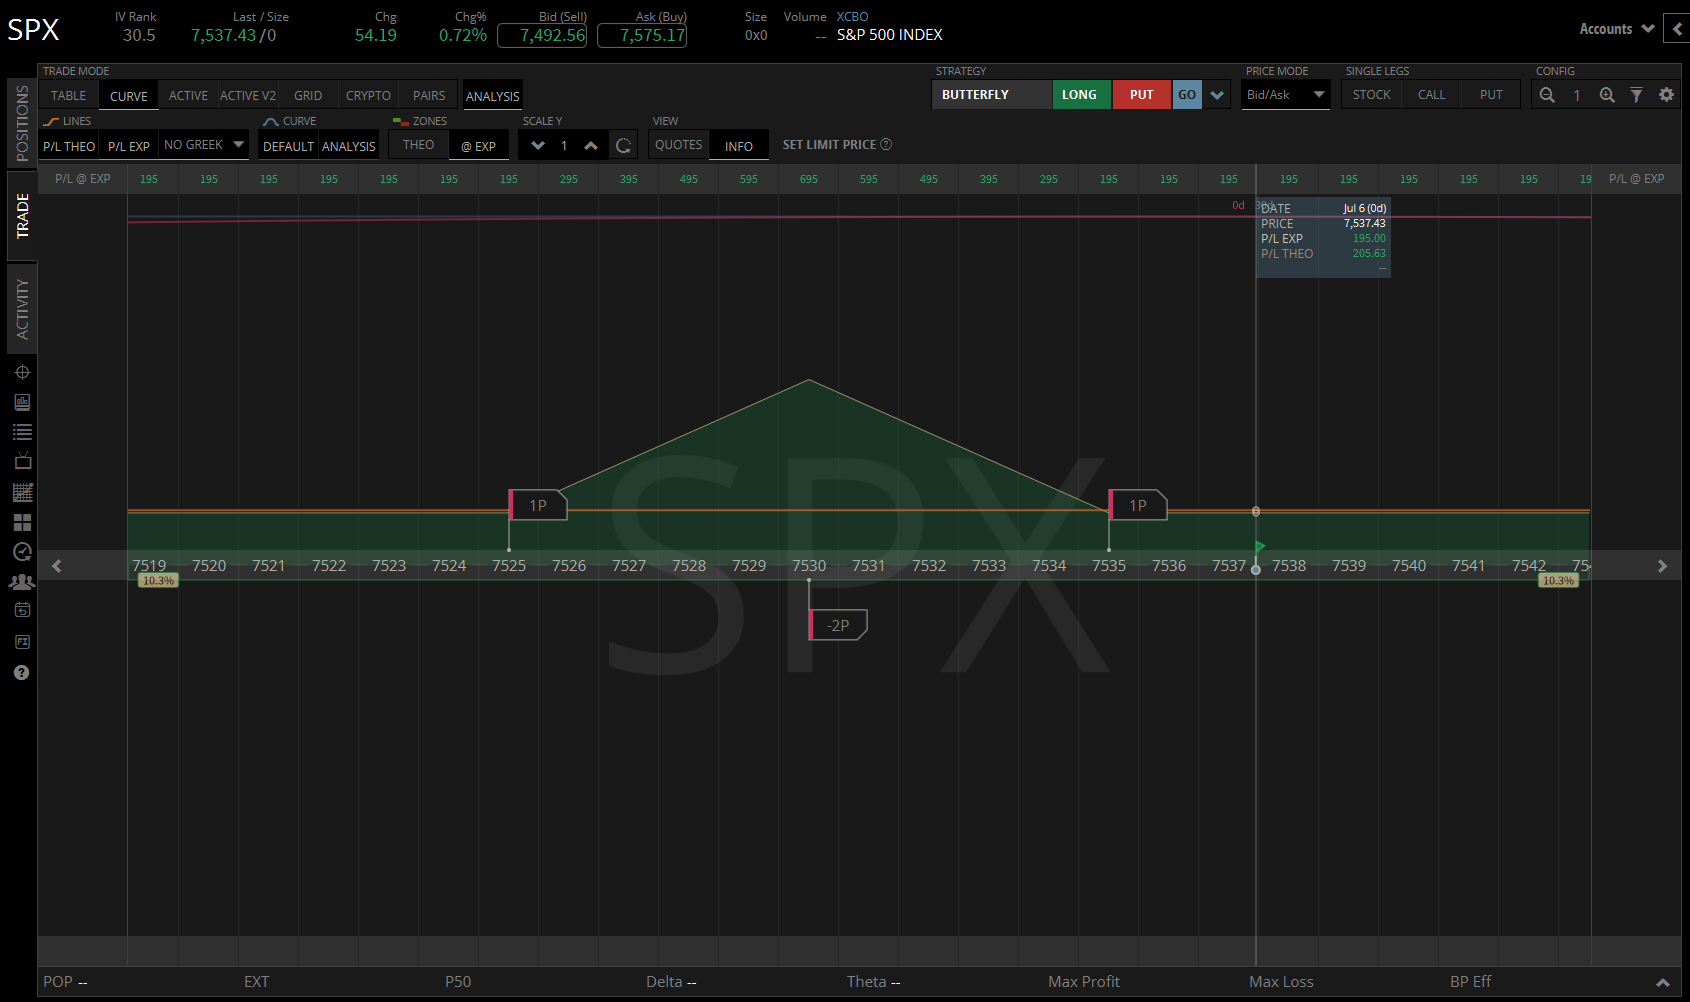Add a CALL single leg

[x=1431, y=95]
